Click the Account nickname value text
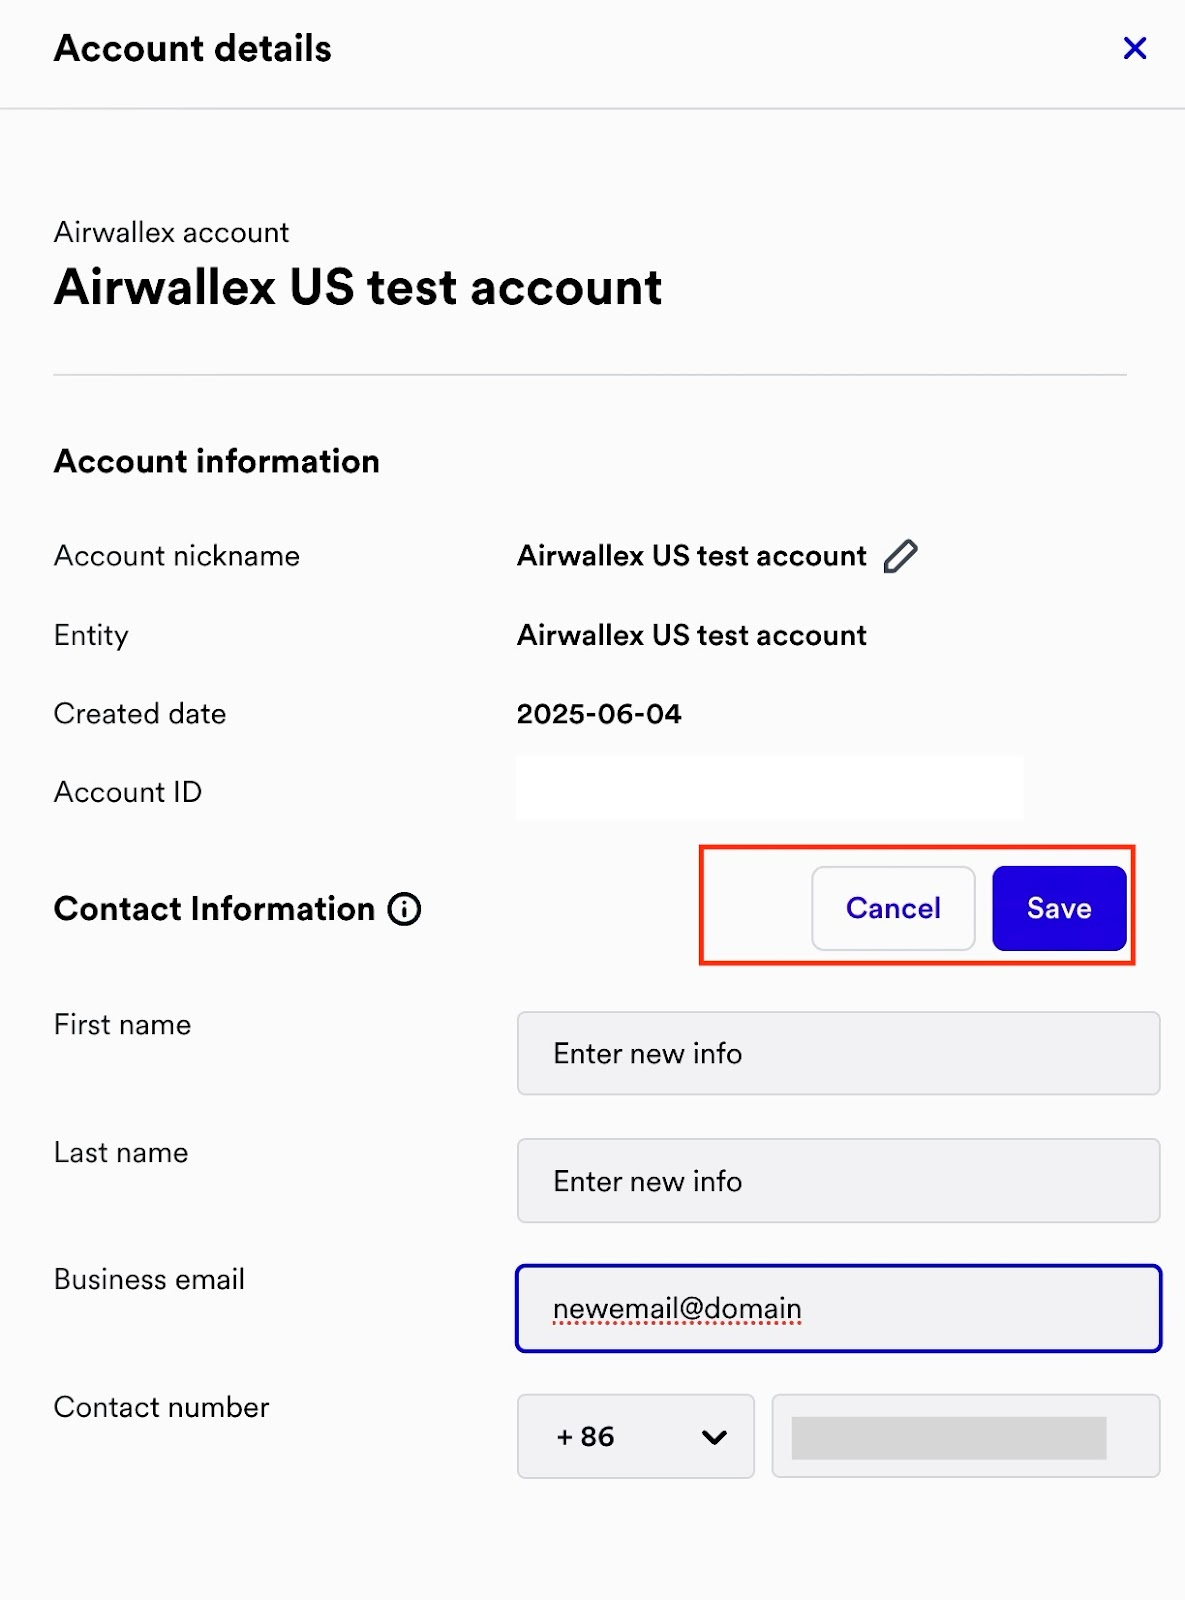This screenshot has width=1185, height=1600. coord(691,556)
